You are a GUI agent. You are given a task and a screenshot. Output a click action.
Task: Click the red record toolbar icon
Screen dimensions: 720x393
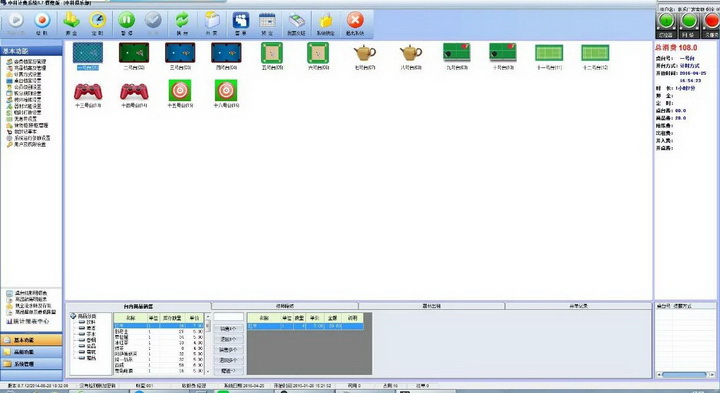point(42,20)
